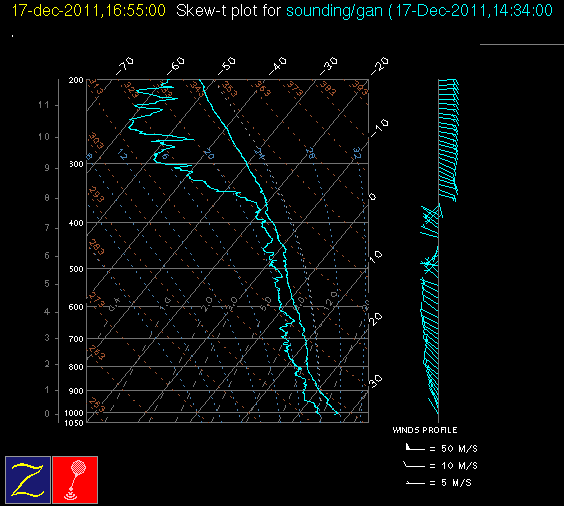Click the '= 5 M/S' legend text
Image resolution: width=564 pixels, height=506 pixels.
tap(450, 483)
